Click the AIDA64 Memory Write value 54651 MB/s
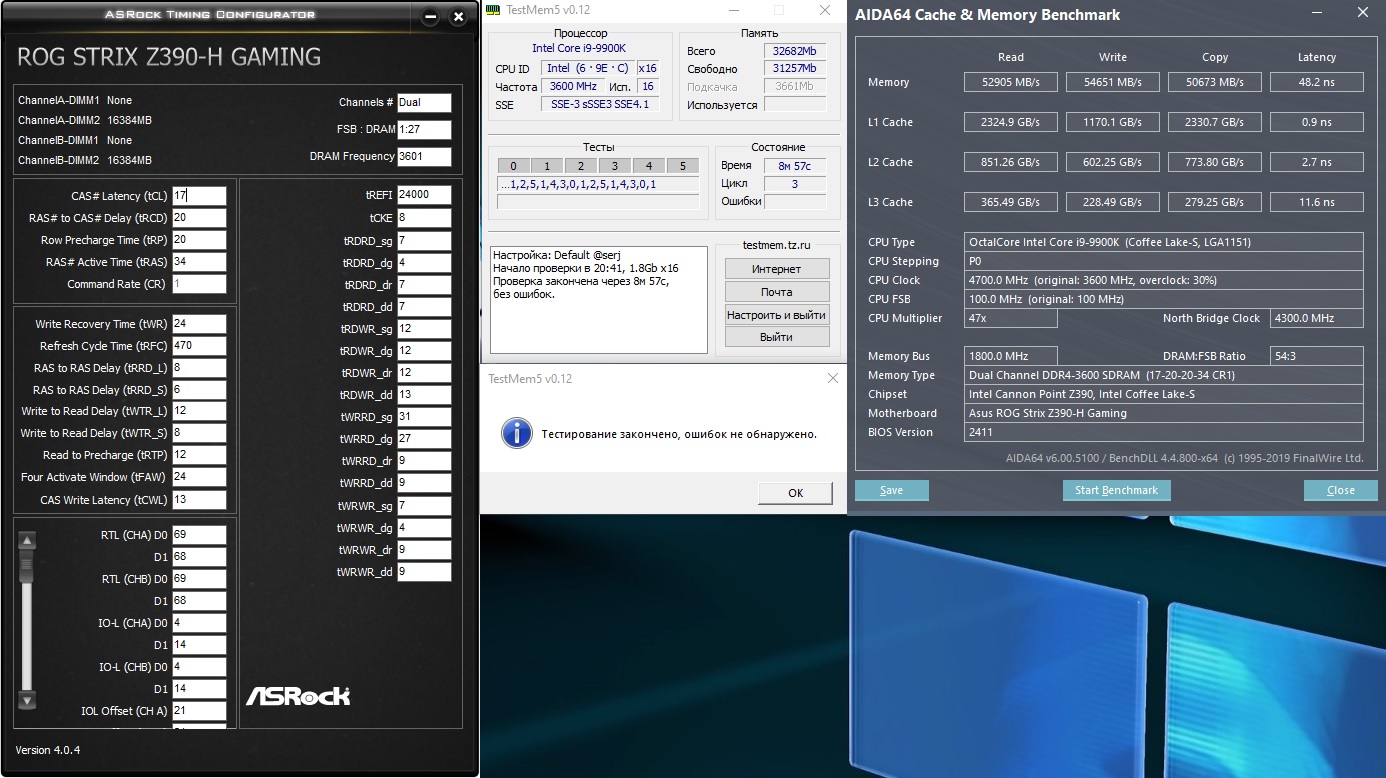Screen dimensions: 1386x778 (x=1113, y=82)
